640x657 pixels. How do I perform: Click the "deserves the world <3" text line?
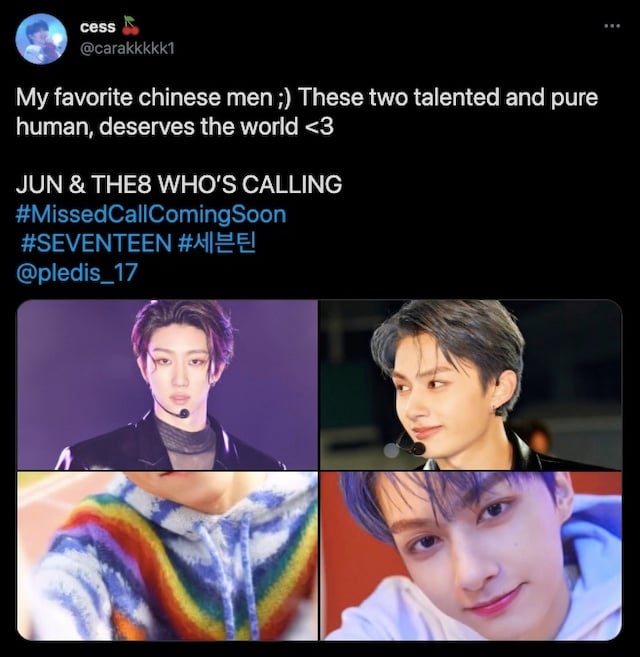tap(216, 127)
